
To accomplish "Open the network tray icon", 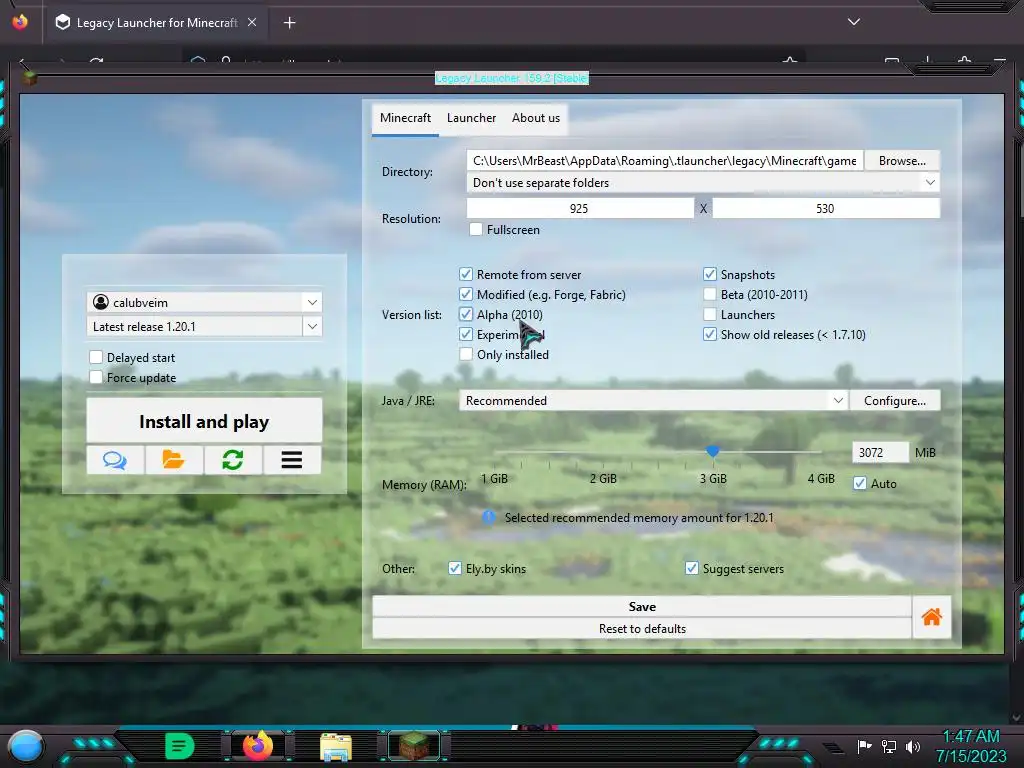I will click(888, 746).
